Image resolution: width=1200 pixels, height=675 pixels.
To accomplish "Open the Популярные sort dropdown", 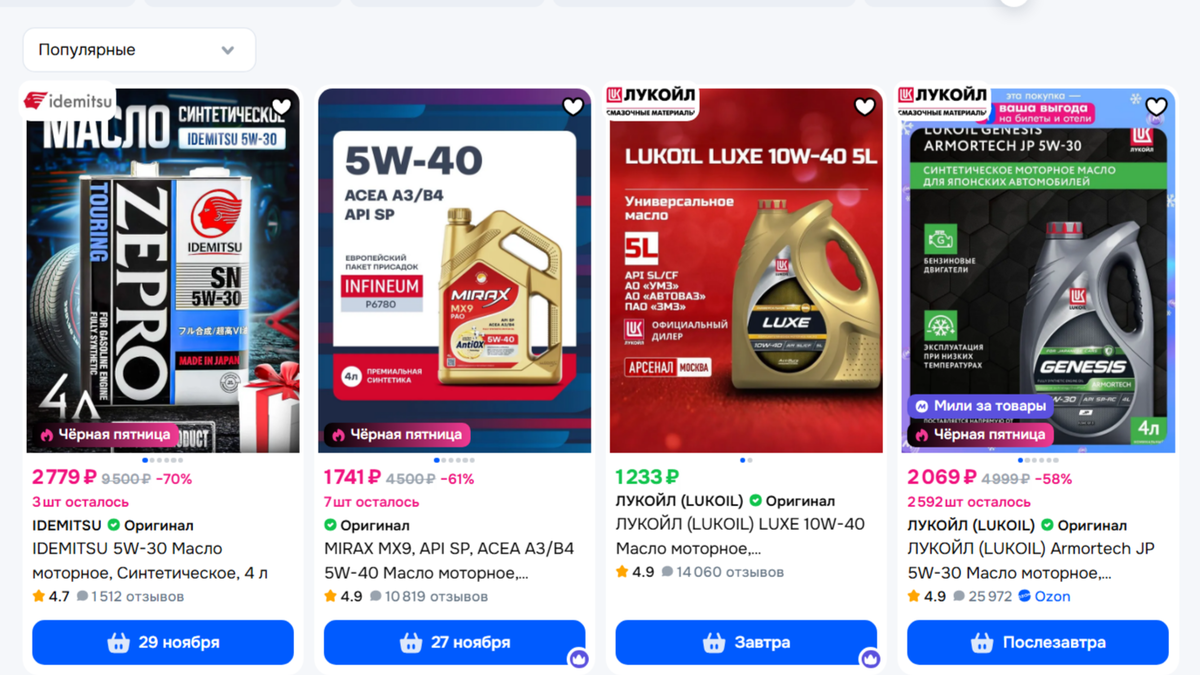I will point(139,50).
